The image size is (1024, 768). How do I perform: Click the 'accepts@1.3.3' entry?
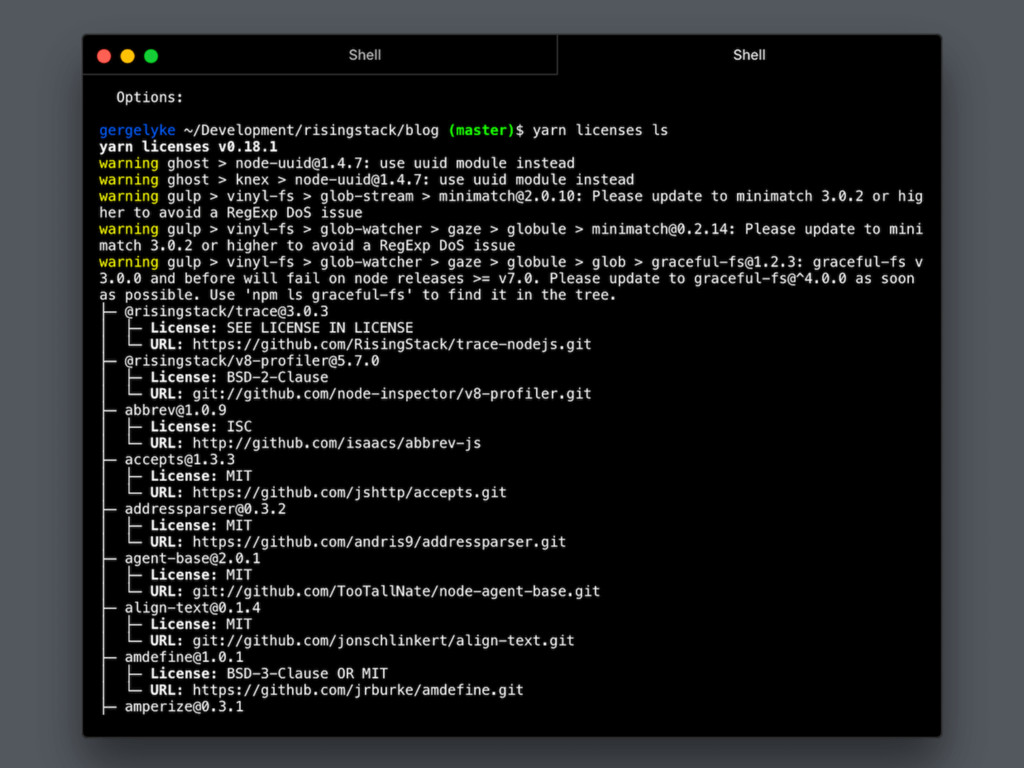180,459
